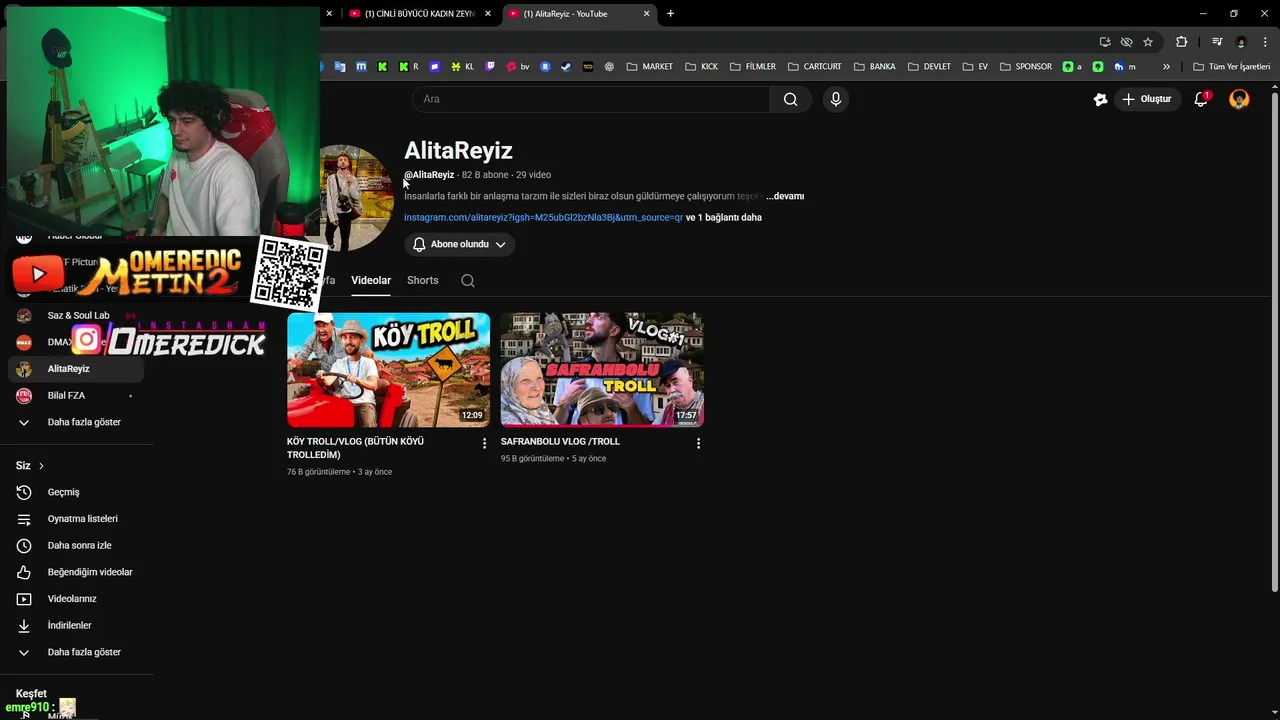Expand 'Daha fazla göster' below İndirilenler

(x=76, y=652)
